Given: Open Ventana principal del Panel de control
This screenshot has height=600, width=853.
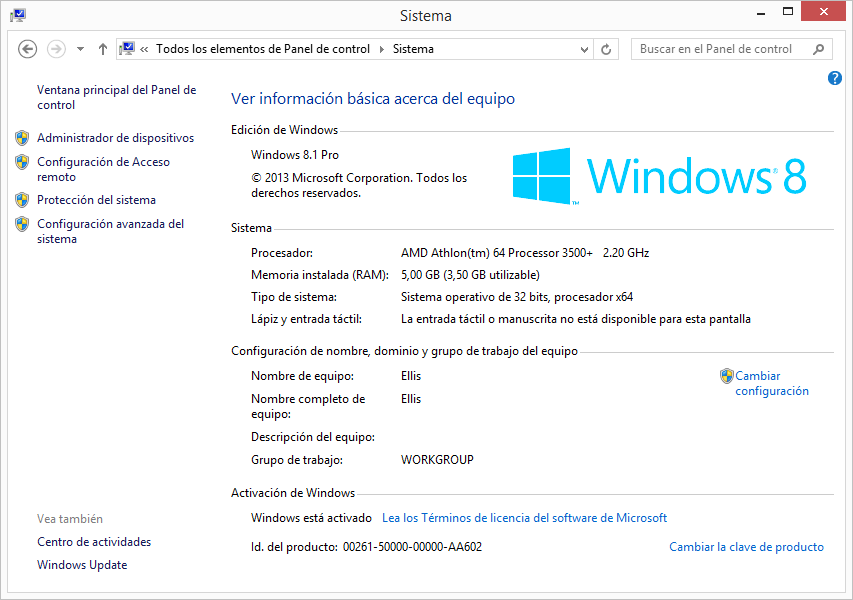Looking at the screenshot, I should [x=116, y=97].
